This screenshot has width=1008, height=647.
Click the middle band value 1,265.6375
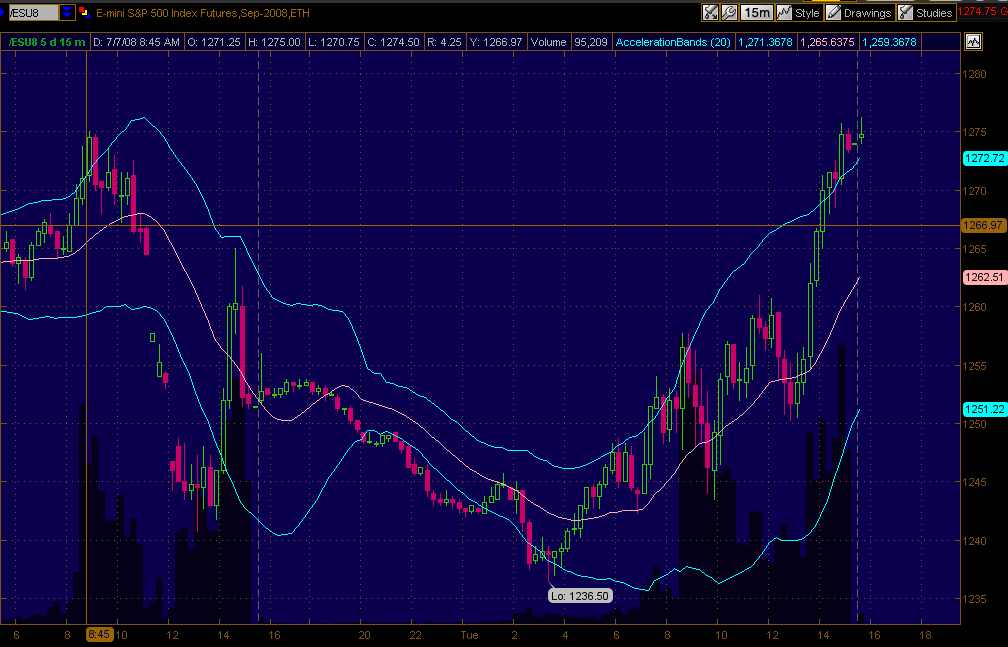coord(827,42)
